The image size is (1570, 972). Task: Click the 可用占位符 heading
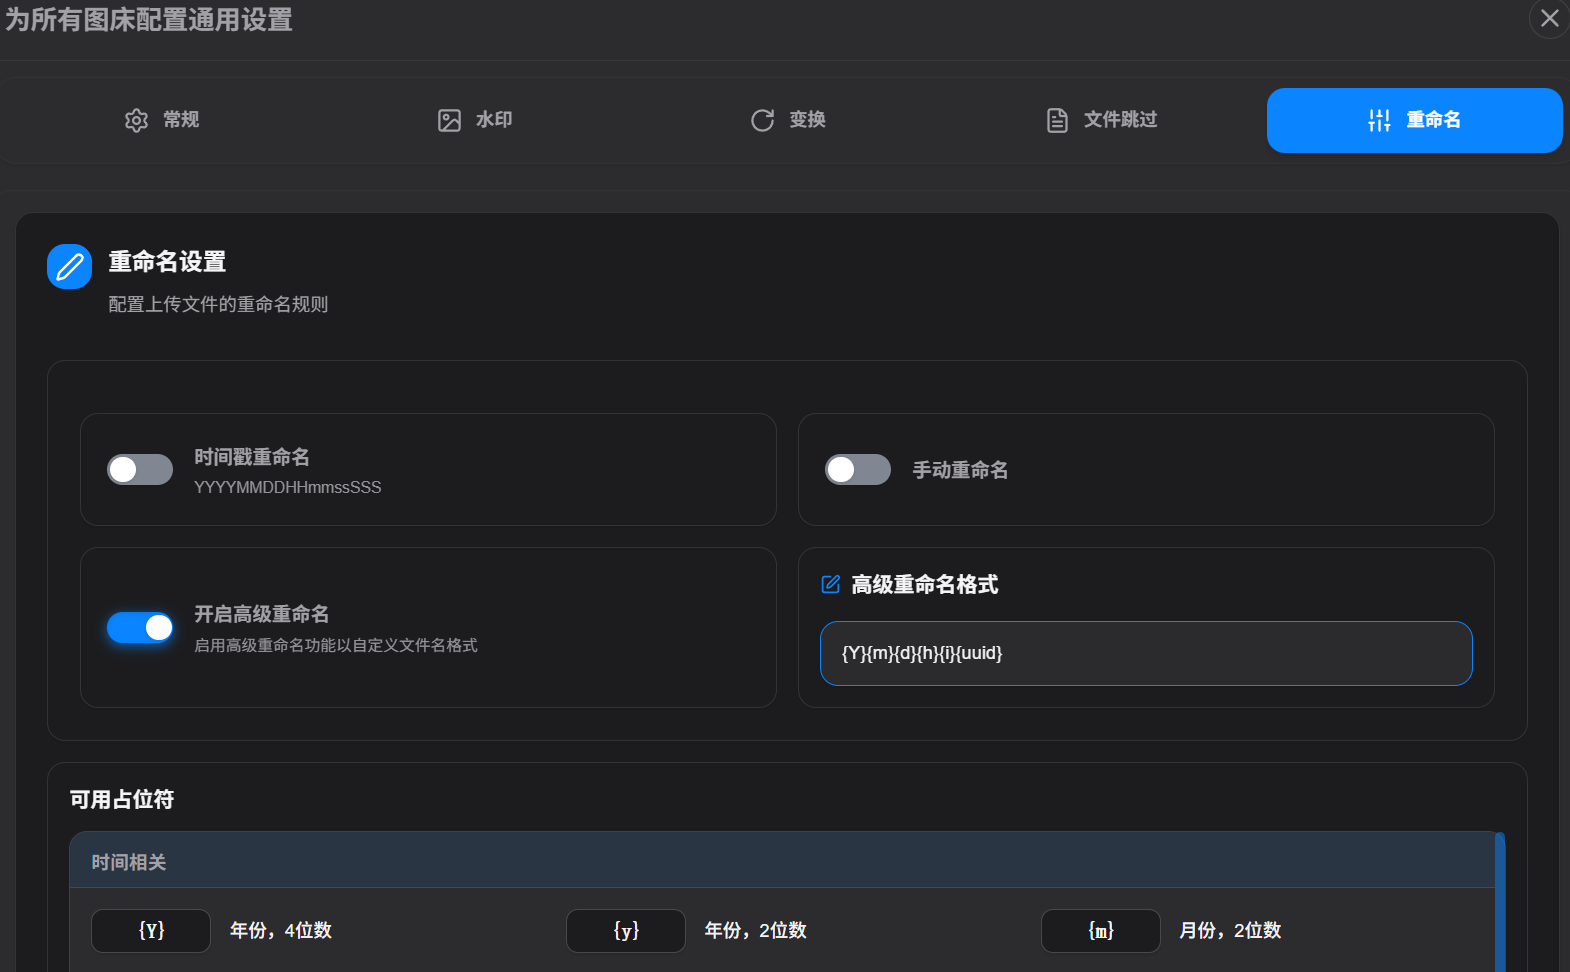[122, 799]
